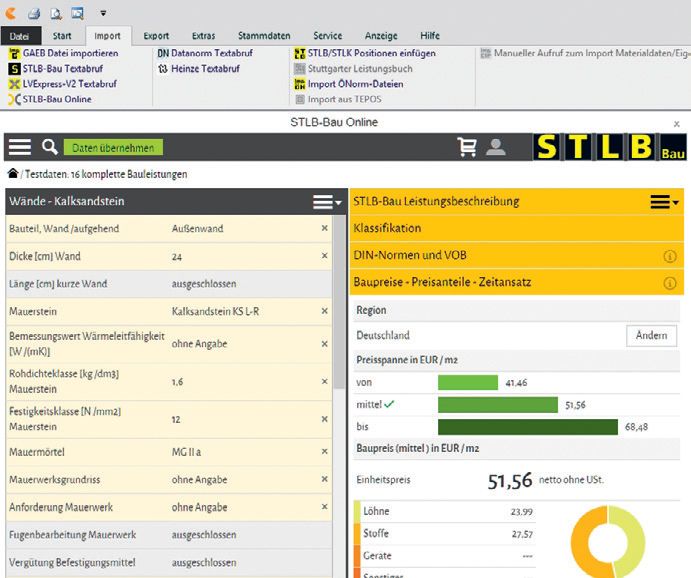Show info for DIN-Normen und VOB
Image resolution: width=691 pixels, height=578 pixels.
(670, 256)
